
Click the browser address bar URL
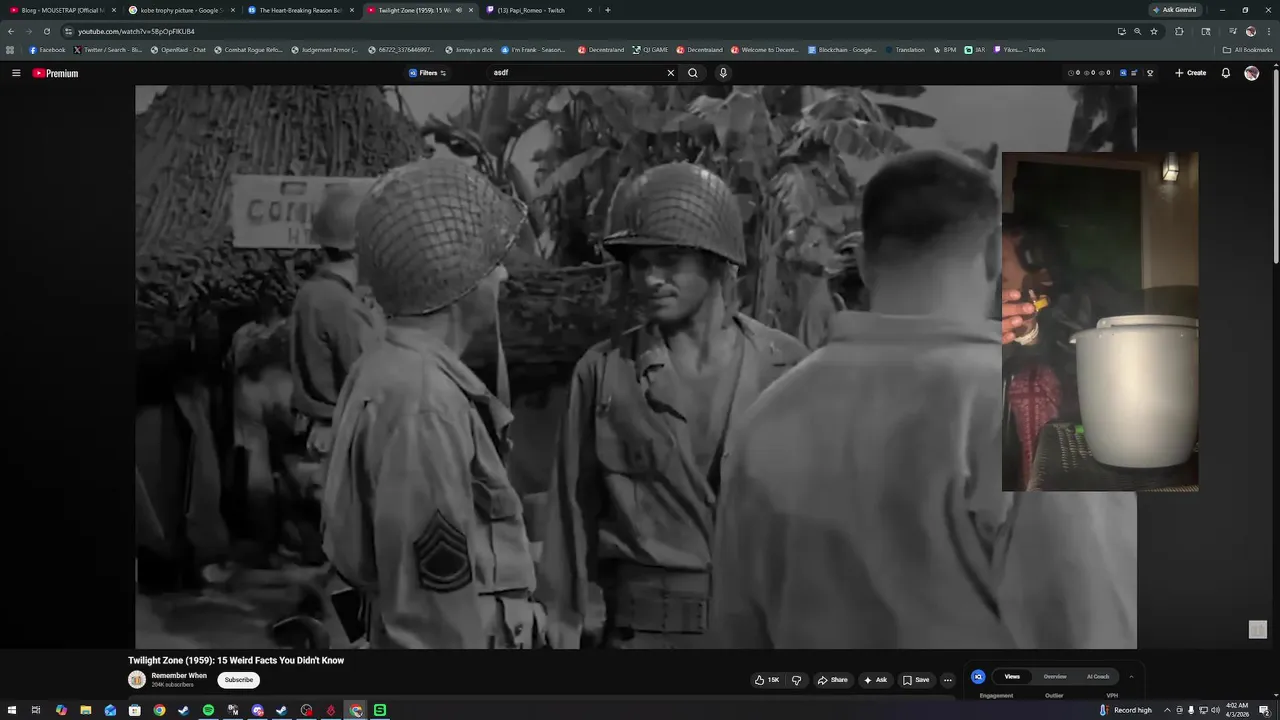tap(136, 31)
